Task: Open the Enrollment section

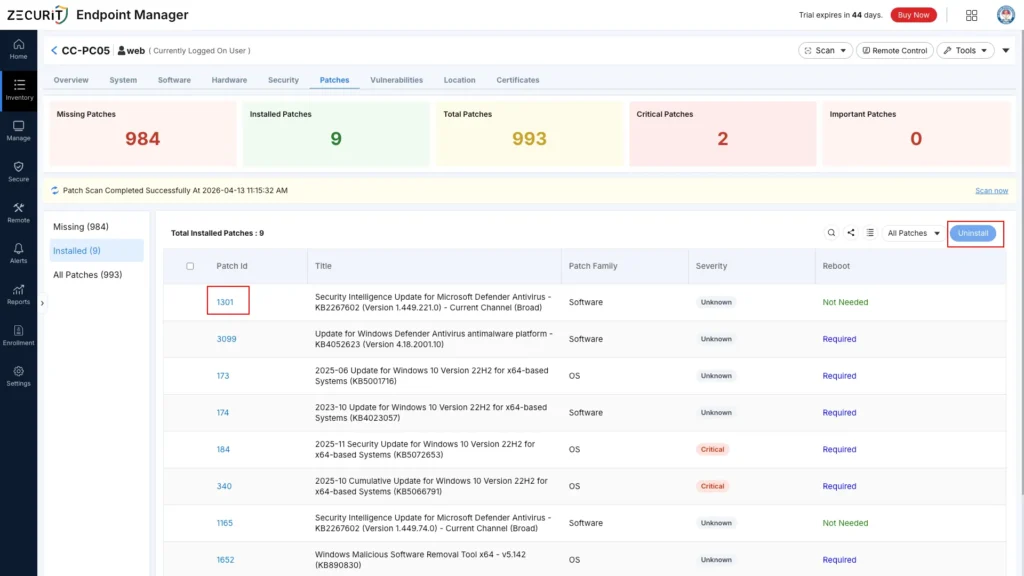Action: 18,335
